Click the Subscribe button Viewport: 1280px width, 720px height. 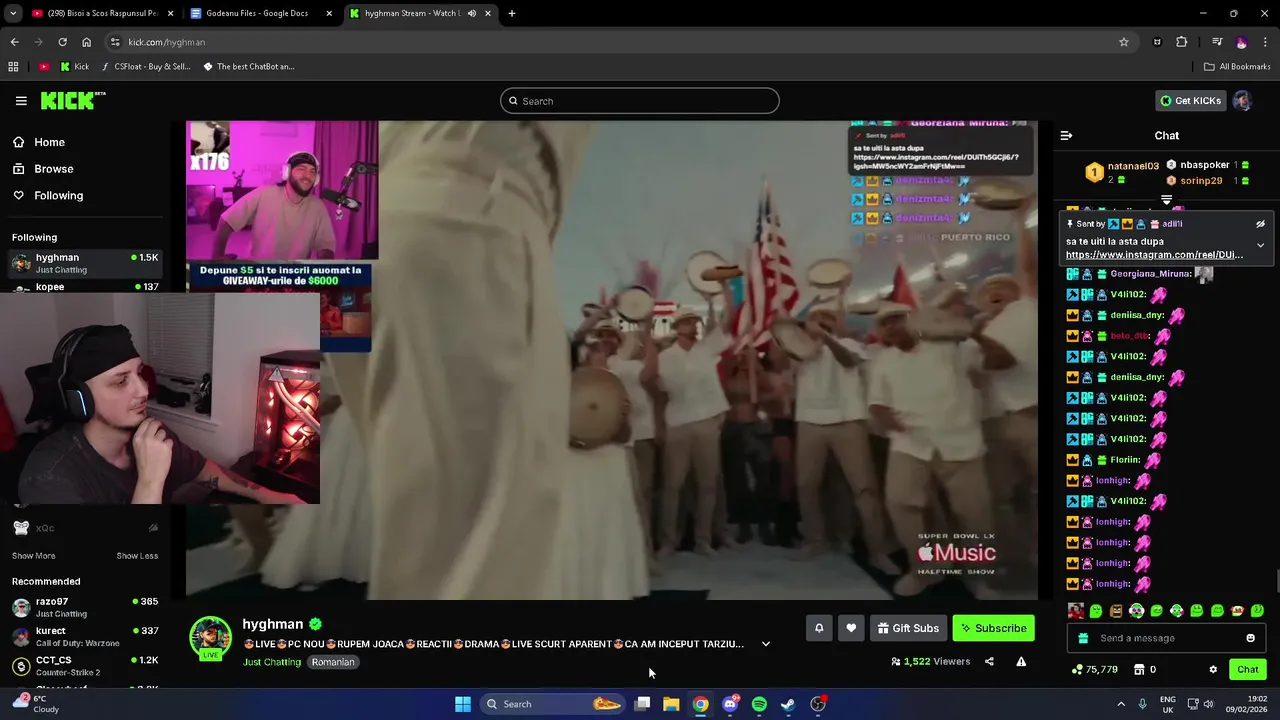[993, 628]
